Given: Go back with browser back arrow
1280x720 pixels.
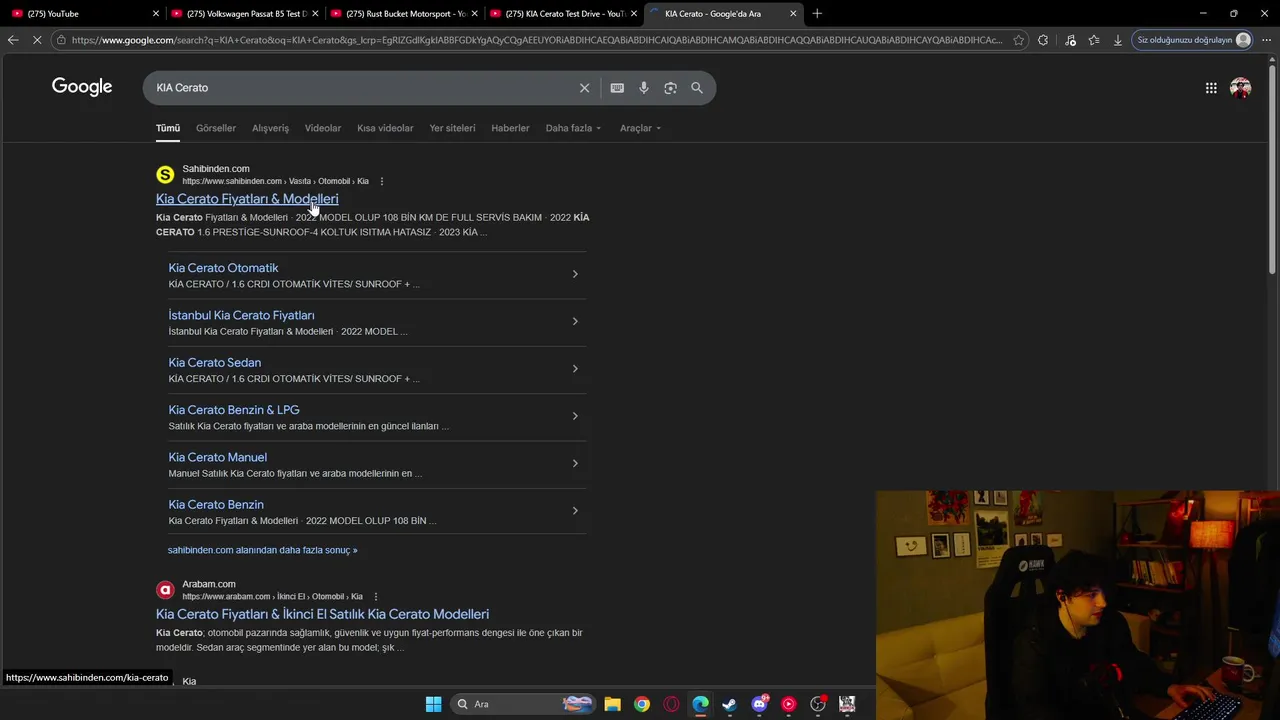Looking at the screenshot, I should [13, 40].
